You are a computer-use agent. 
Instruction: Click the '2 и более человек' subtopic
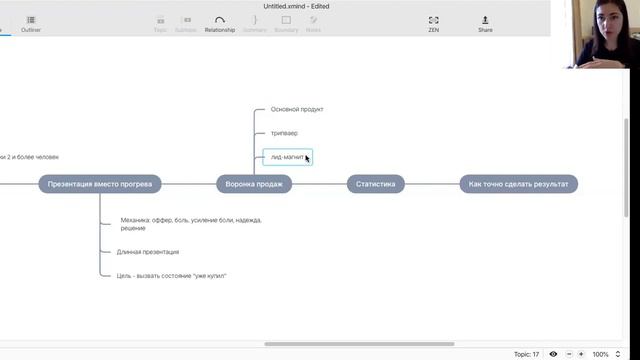click(x=29, y=157)
